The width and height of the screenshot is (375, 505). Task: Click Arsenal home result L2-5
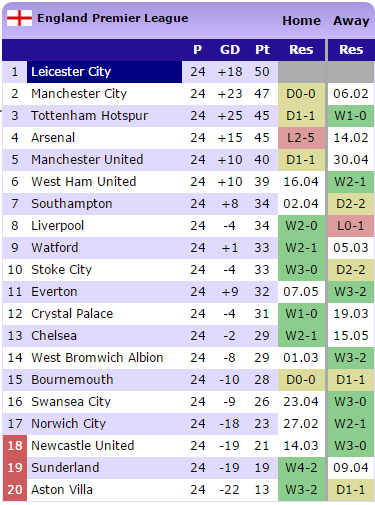(x=301, y=138)
